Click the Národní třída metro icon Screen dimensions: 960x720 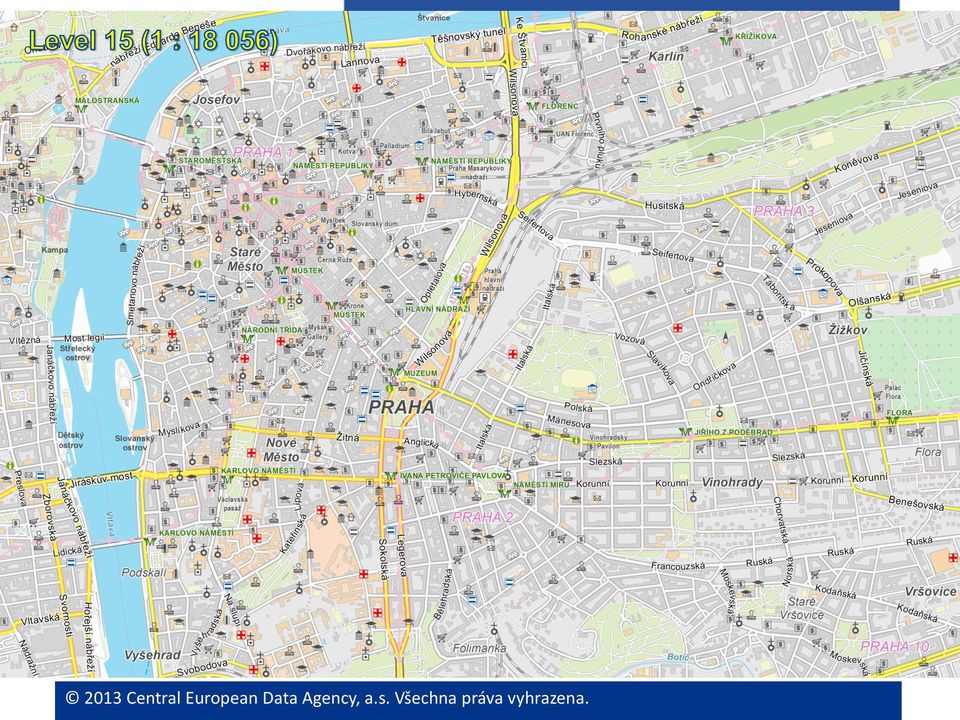pos(248,338)
